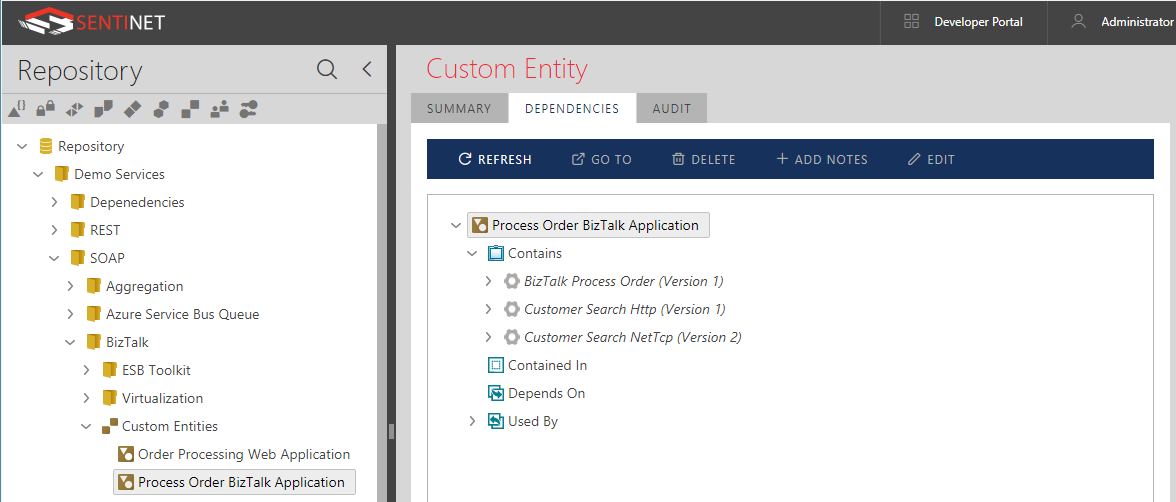Screen dimensions: 1176x502
Task: Collapse the Custom Entities node
Action: [x=86, y=426]
